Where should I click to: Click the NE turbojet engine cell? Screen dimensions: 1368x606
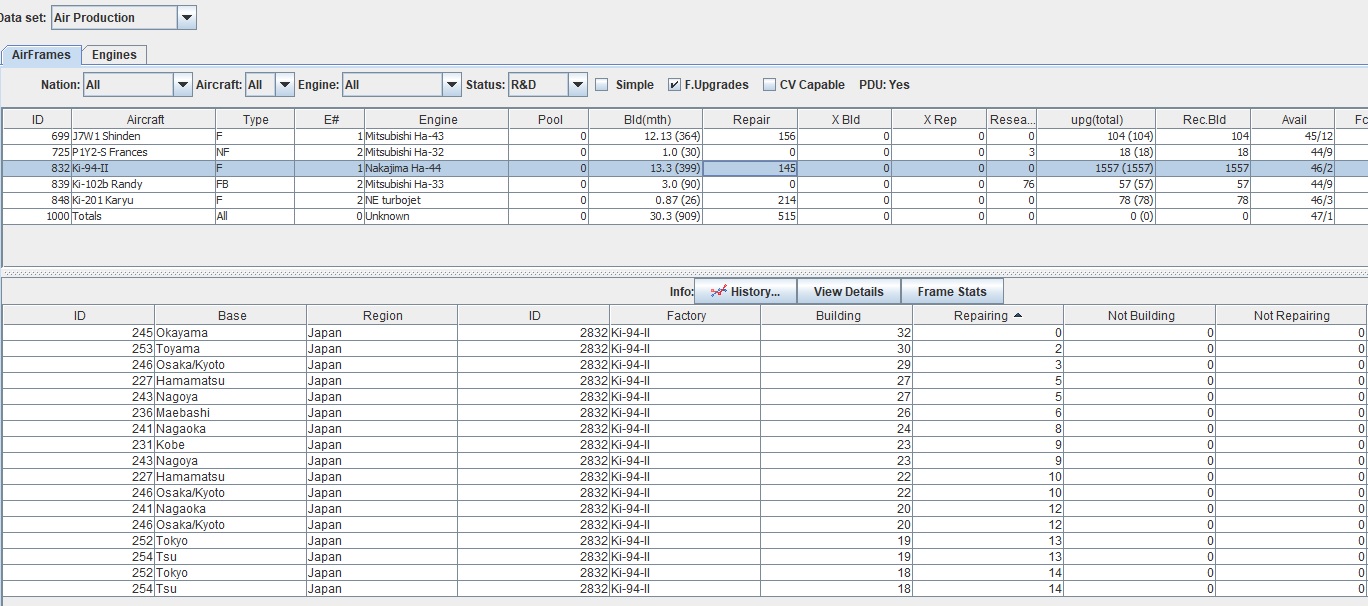(436, 200)
